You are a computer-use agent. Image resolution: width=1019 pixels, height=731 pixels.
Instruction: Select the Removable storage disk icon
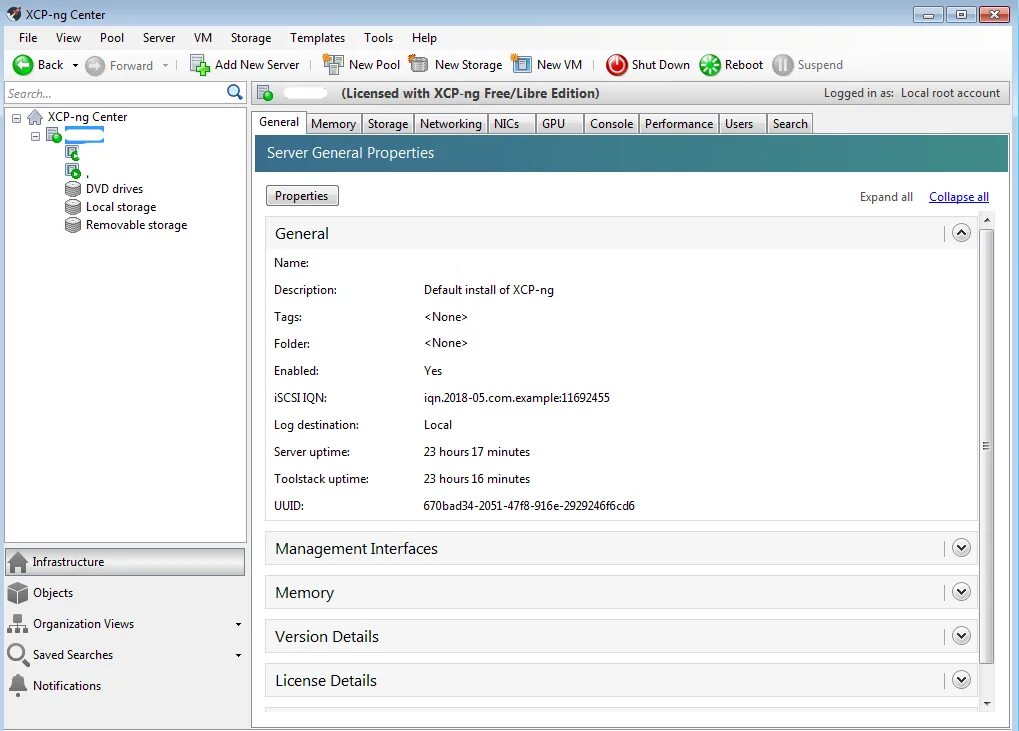pos(73,225)
